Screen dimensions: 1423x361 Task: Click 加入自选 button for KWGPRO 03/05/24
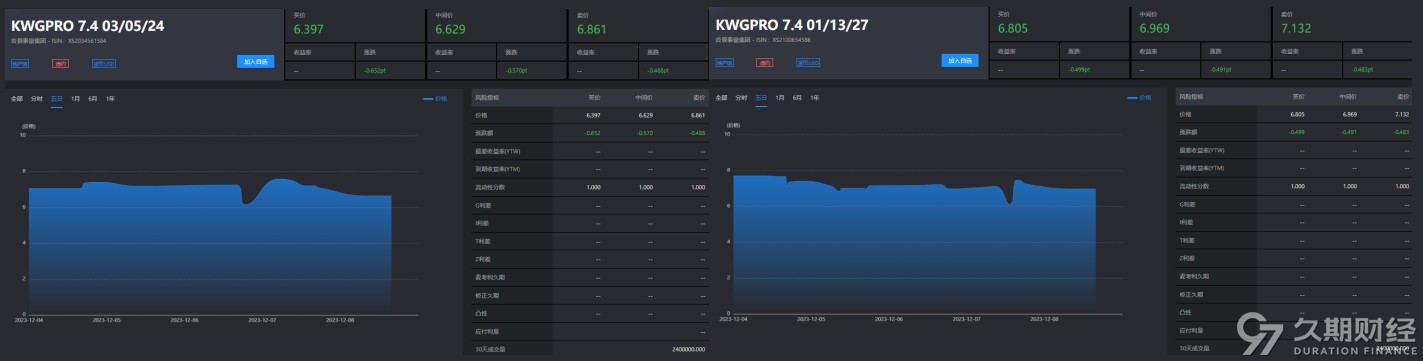point(255,61)
